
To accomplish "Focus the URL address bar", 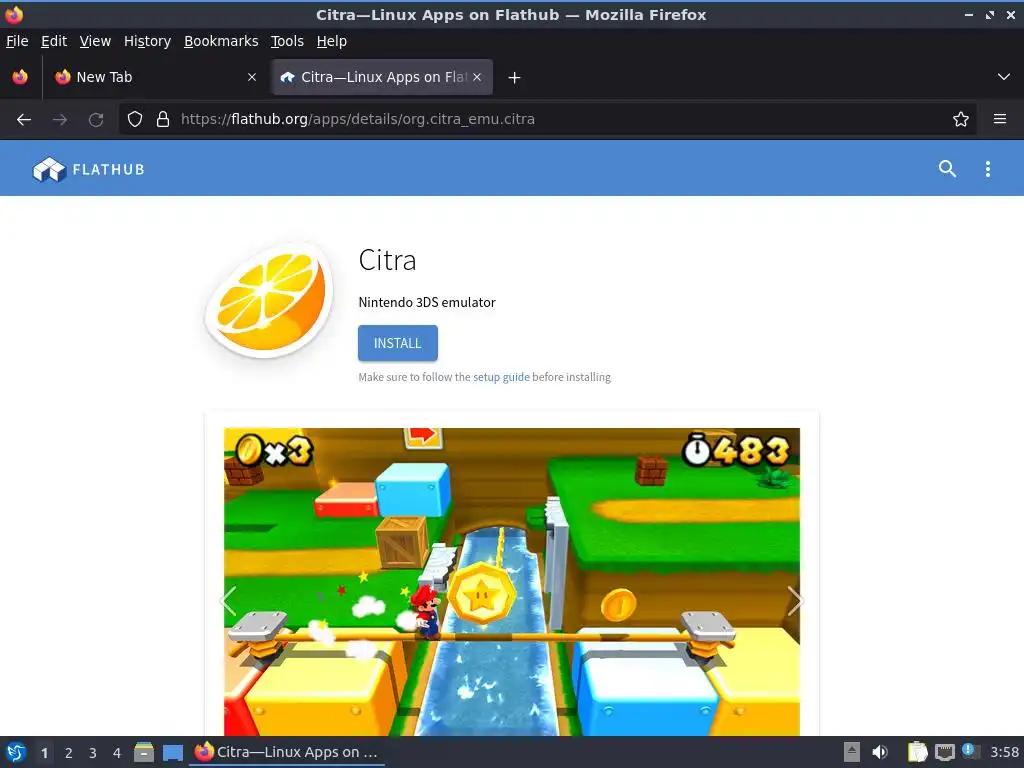I will [x=549, y=120].
